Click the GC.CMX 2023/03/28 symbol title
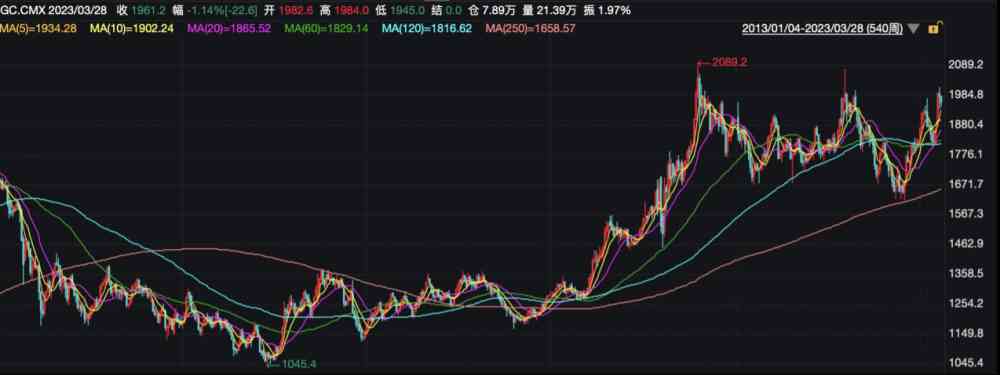The width and height of the screenshot is (1000, 375). pyautogui.click(x=54, y=10)
